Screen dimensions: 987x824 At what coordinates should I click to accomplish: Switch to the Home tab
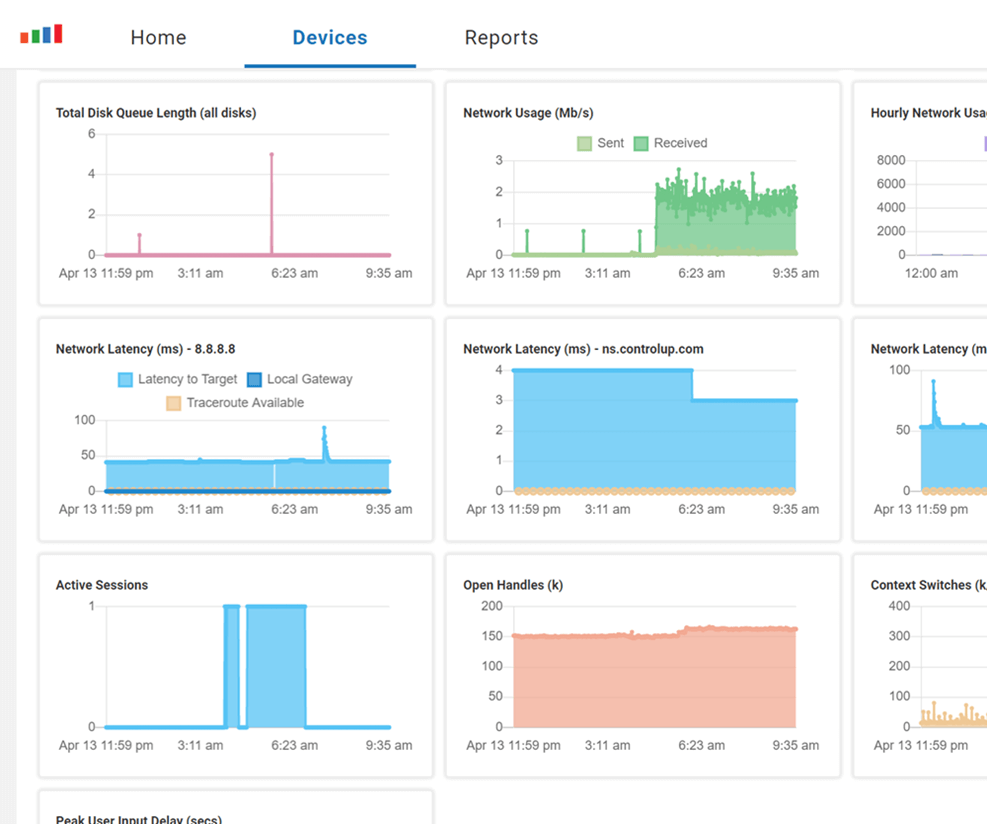pyautogui.click(x=158, y=38)
